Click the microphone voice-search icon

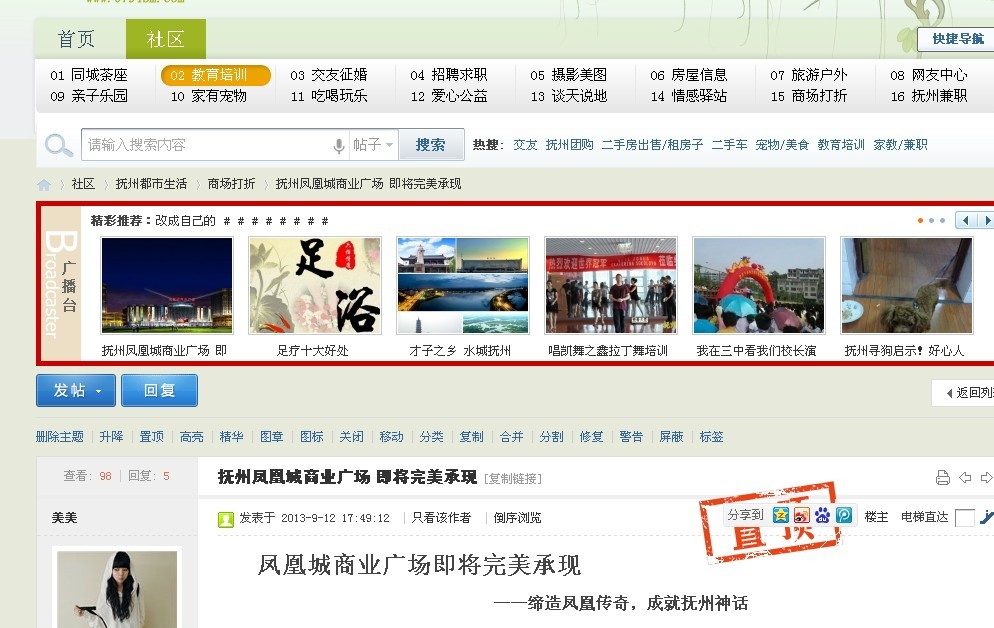[x=339, y=145]
